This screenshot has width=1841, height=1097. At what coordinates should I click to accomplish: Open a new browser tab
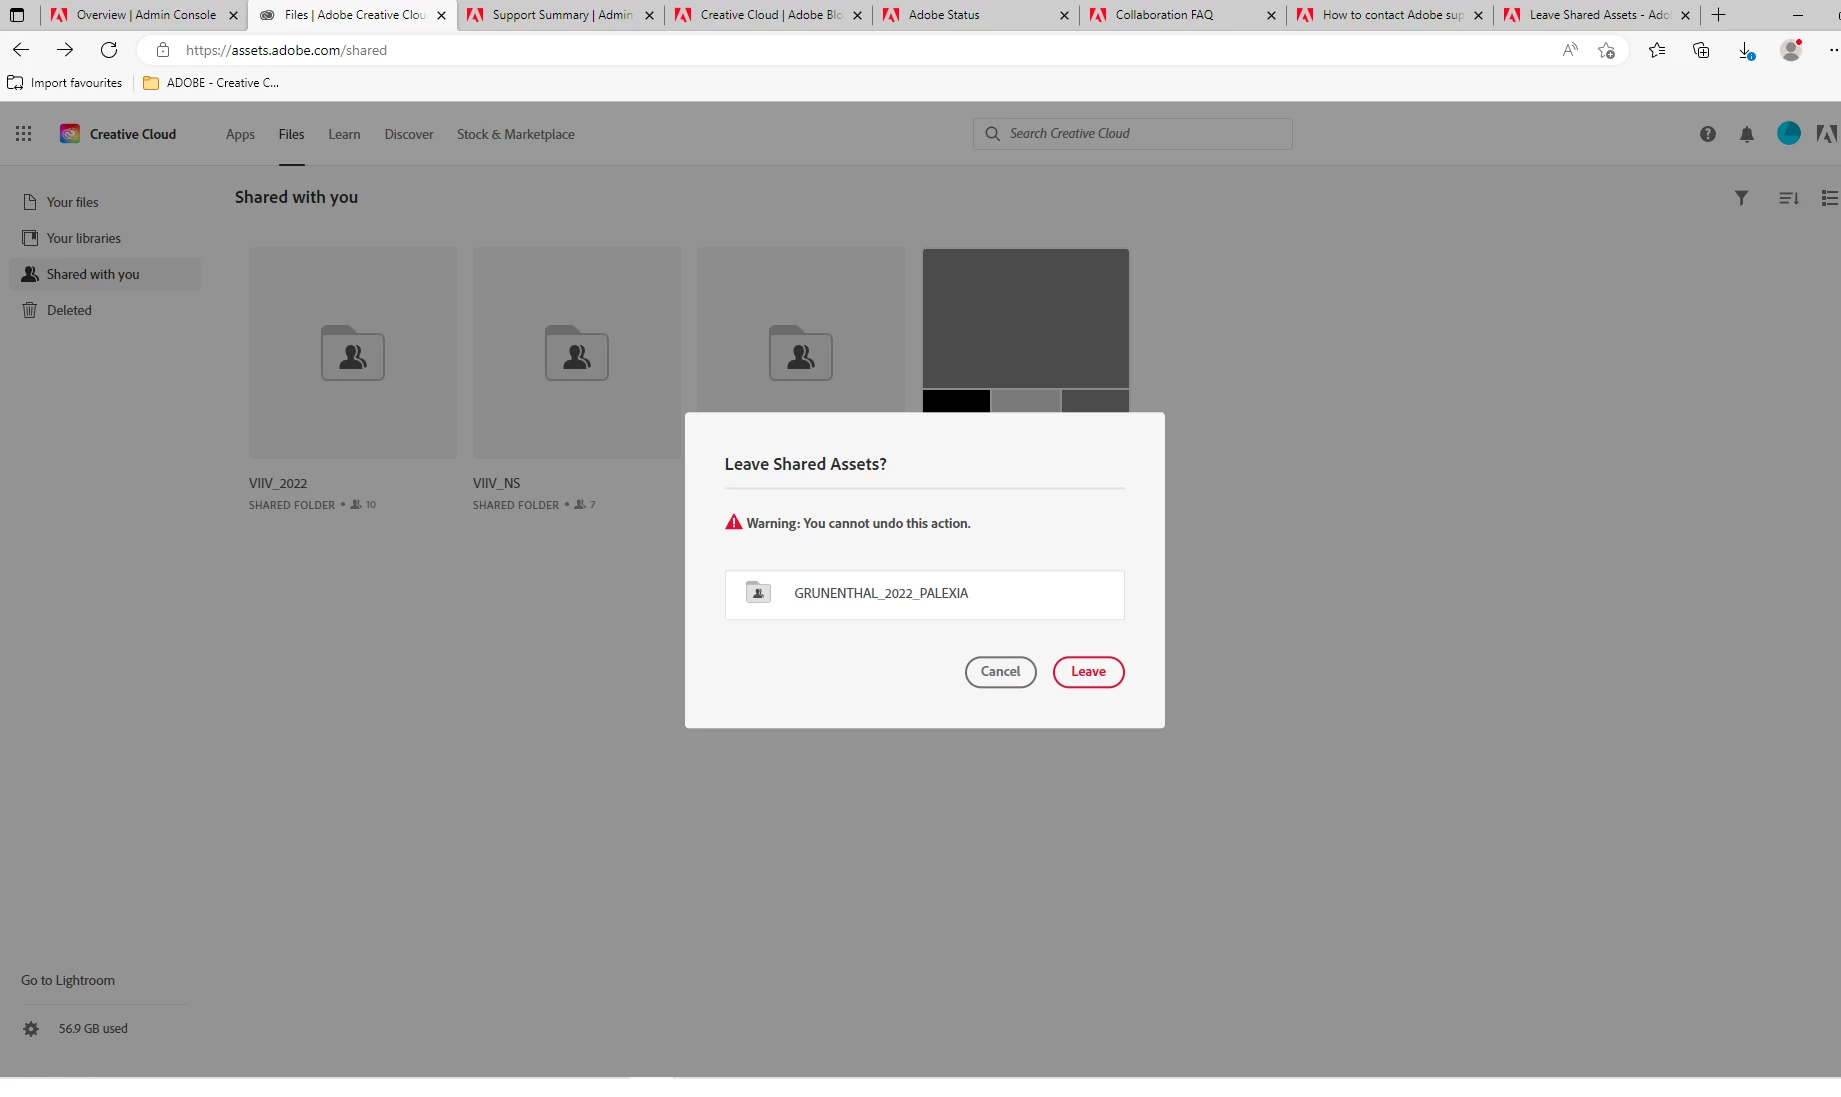click(1719, 15)
